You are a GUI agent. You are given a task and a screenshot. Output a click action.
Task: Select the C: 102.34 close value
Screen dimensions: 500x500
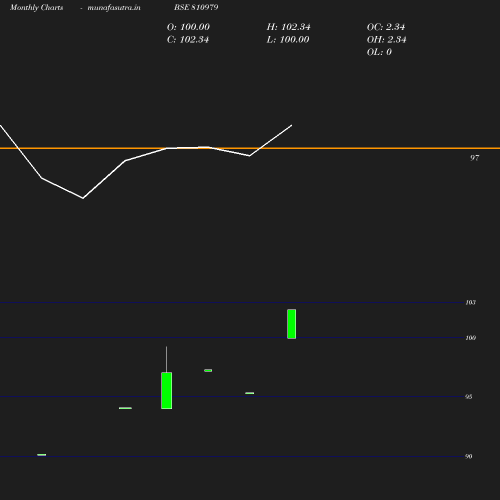(188, 40)
